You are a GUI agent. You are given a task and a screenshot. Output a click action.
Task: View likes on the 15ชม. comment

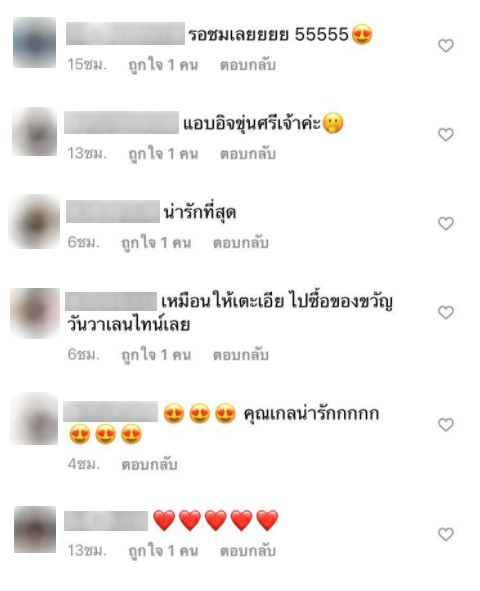163,65
